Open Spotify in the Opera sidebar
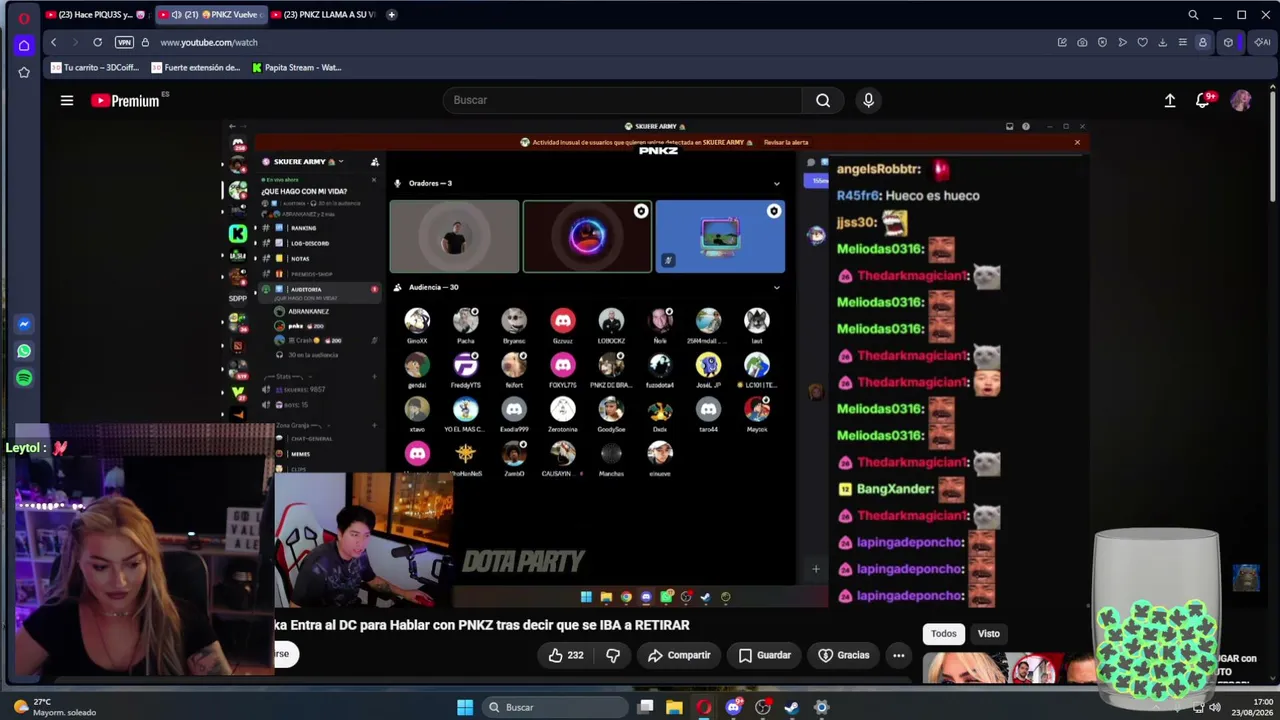This screenshot has width=1280, height=720. tap(24, 378)
